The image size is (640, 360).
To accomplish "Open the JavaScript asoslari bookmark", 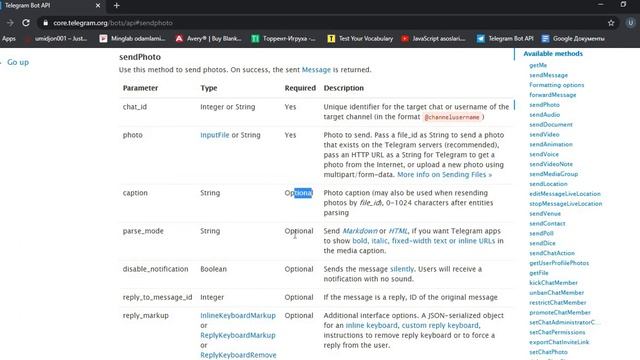I will pos(433,38).
